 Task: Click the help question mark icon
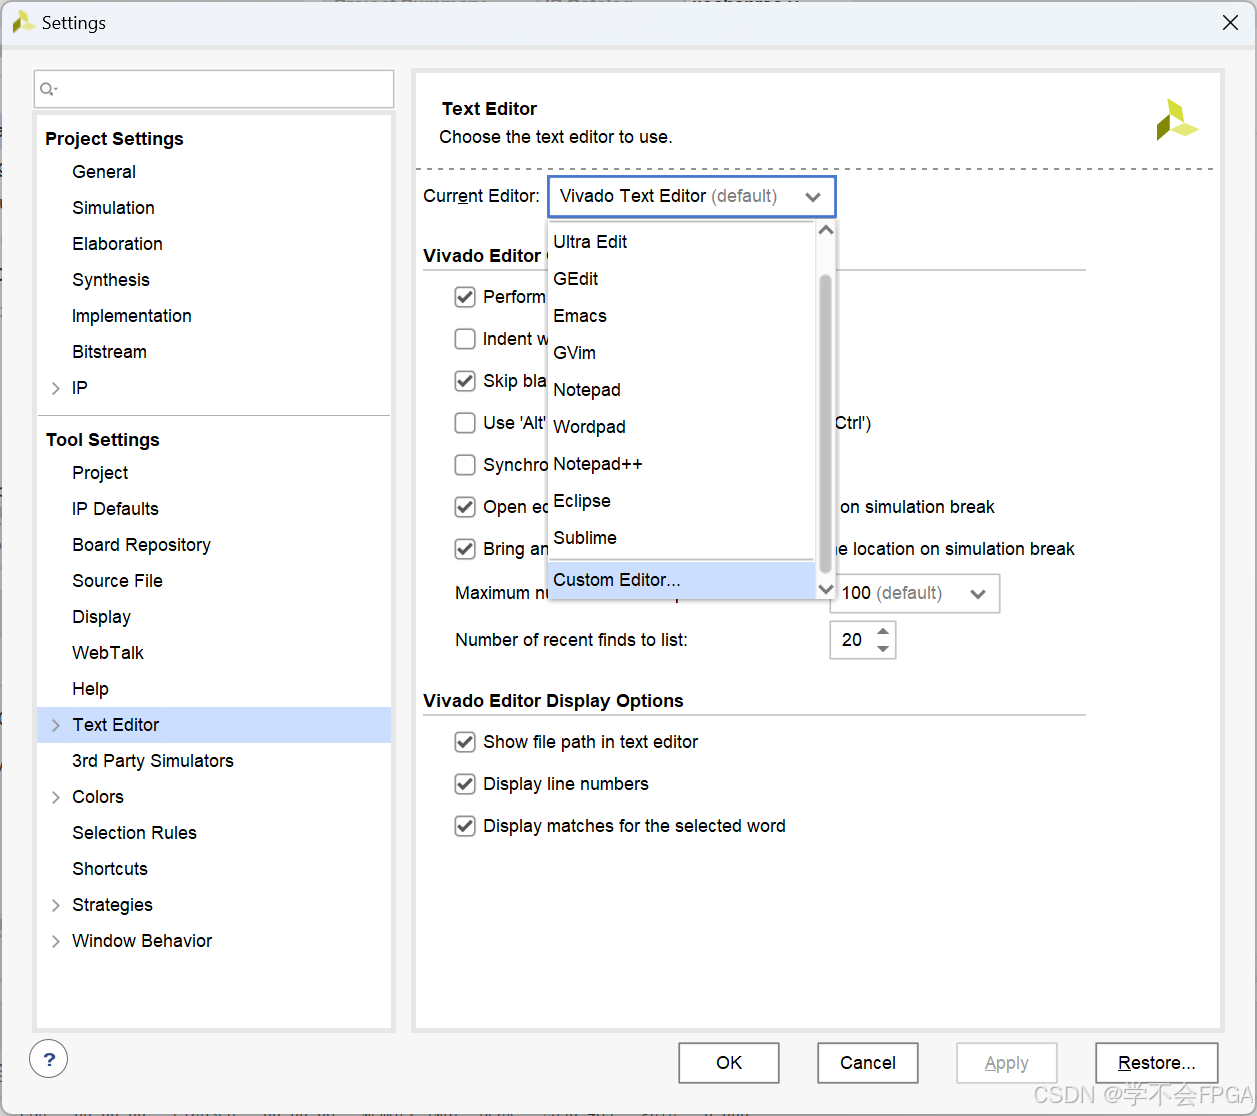tap(49, 1059)
